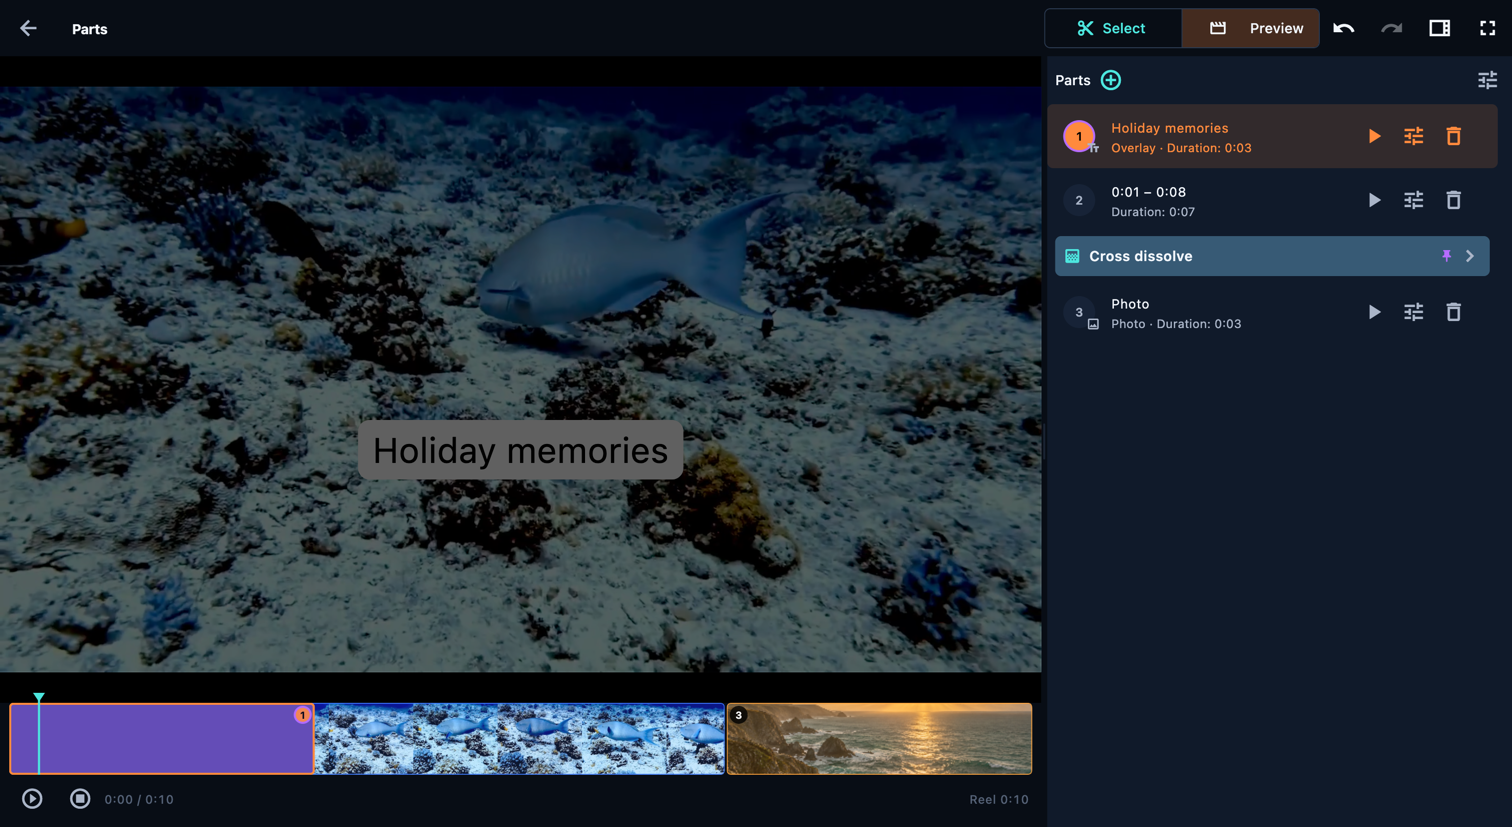The height and width of the screenshot is (827, 1512).
Task: Undo the last action
Action: [1343, 28]
